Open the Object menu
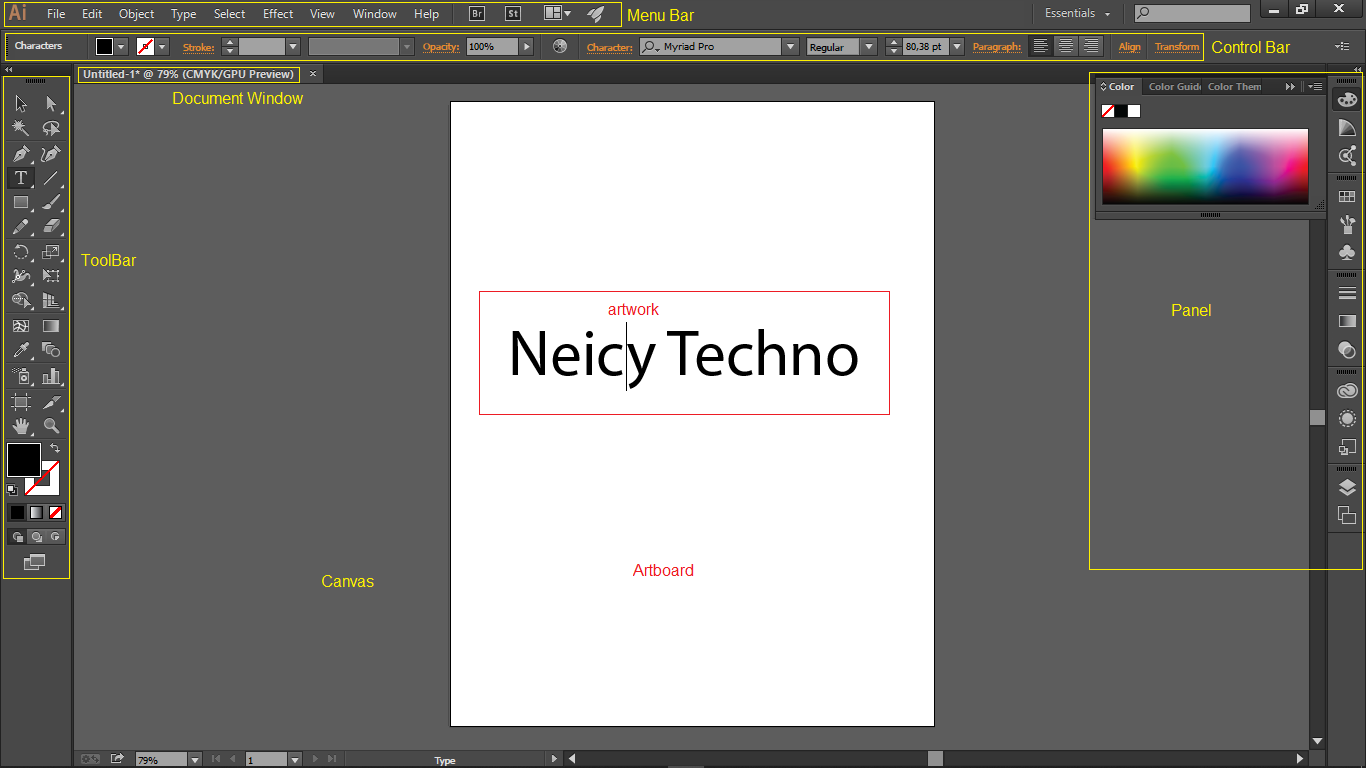This screenshot has width=1366, height=768. tap(136, 14)
